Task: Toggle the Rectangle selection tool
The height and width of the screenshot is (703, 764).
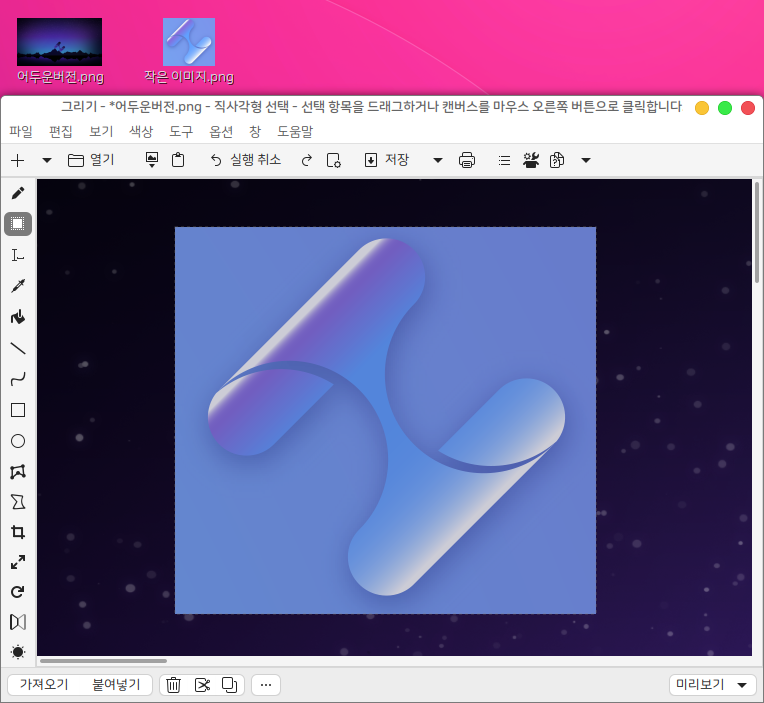Action: pos(18,224)
